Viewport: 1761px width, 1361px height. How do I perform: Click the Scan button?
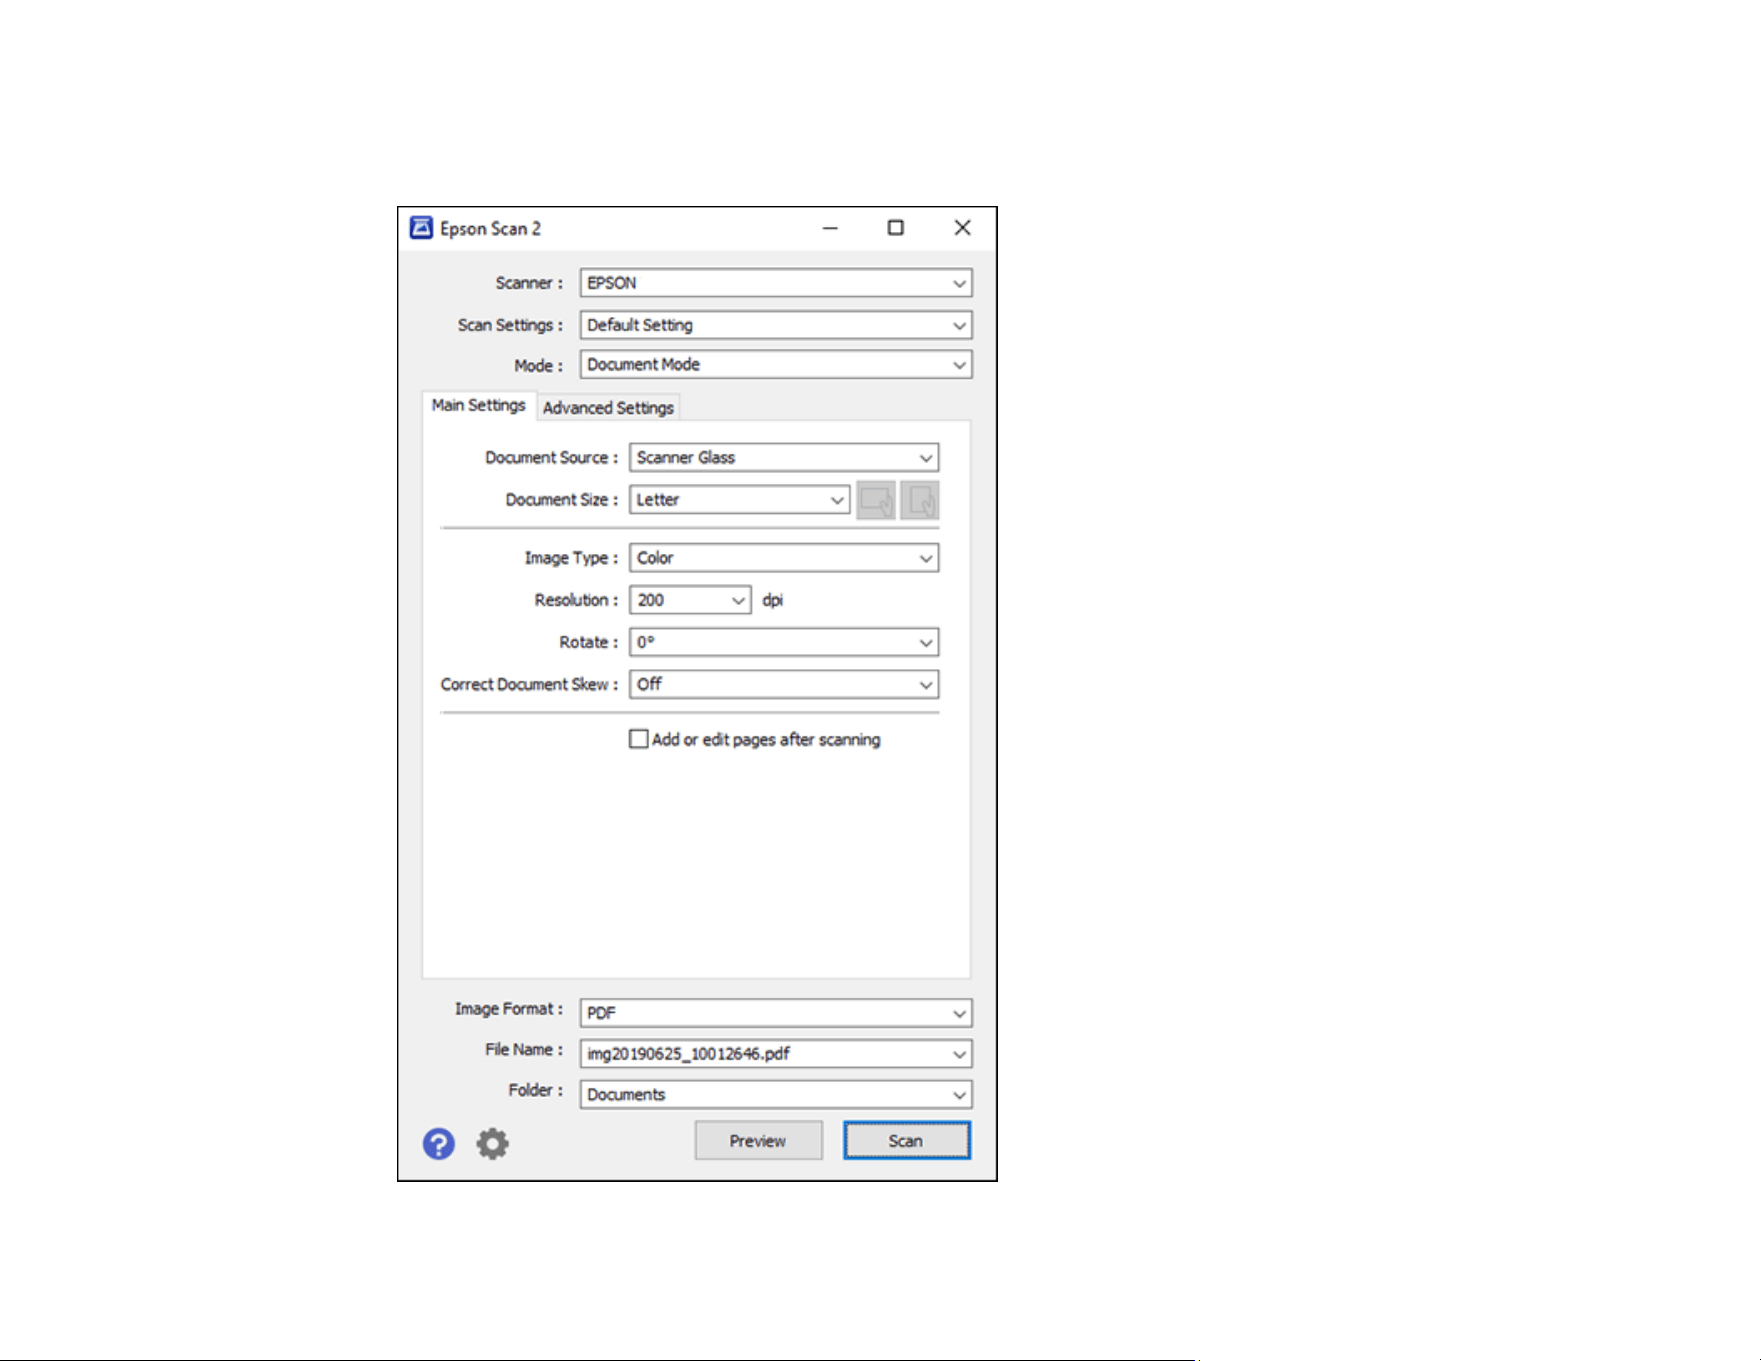906,1141
